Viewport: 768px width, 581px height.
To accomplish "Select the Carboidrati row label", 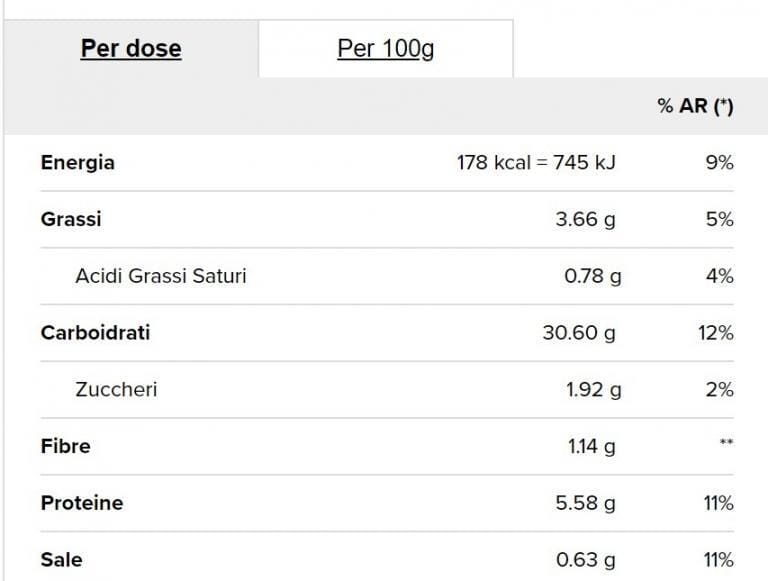I will coord(96,333).
